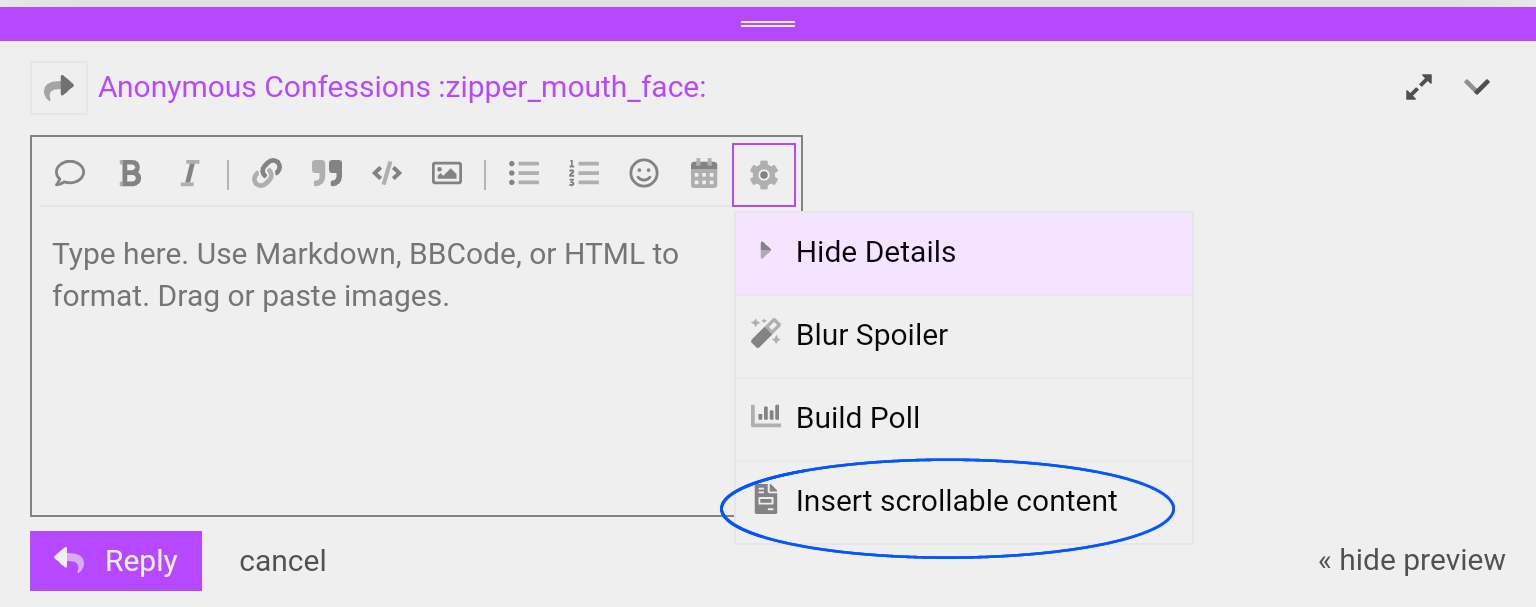This screenshot has width=1536, height=607.
Task: Insert preformatted code block
Action: [x=387, y=174]
